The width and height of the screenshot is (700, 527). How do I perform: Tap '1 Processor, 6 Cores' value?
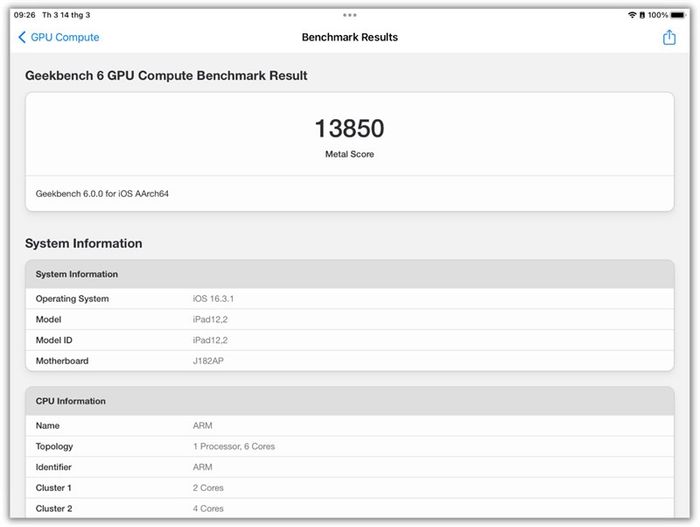click(x=234, y=446)
